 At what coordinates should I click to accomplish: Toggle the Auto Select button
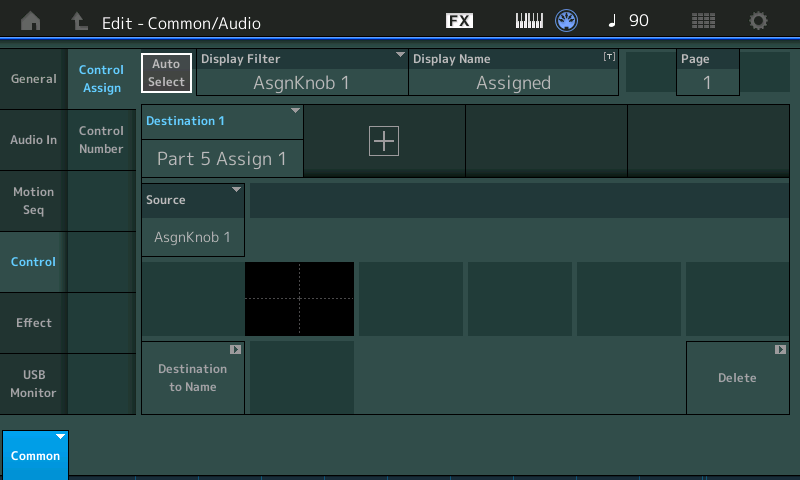tap(166, 73)
